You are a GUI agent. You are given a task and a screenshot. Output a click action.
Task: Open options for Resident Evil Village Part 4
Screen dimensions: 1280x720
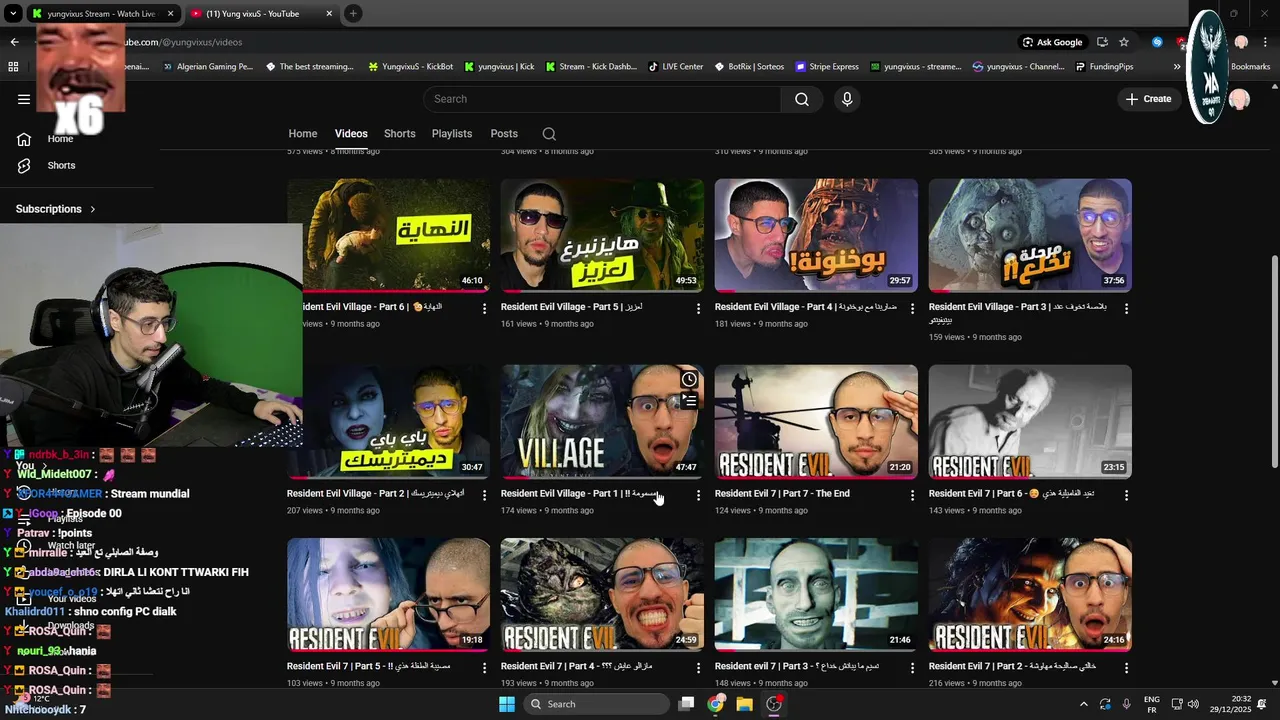coord(912,309)
